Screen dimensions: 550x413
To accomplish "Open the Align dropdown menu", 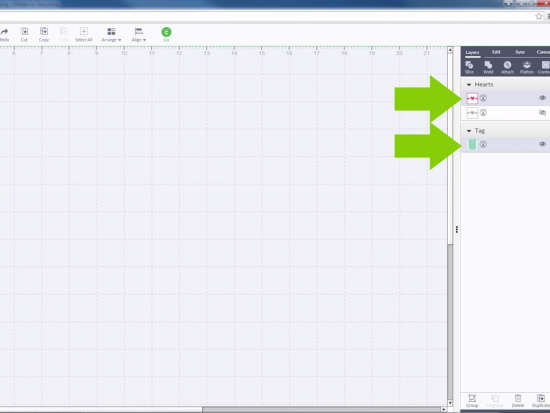I will click(x=139, y=35).
